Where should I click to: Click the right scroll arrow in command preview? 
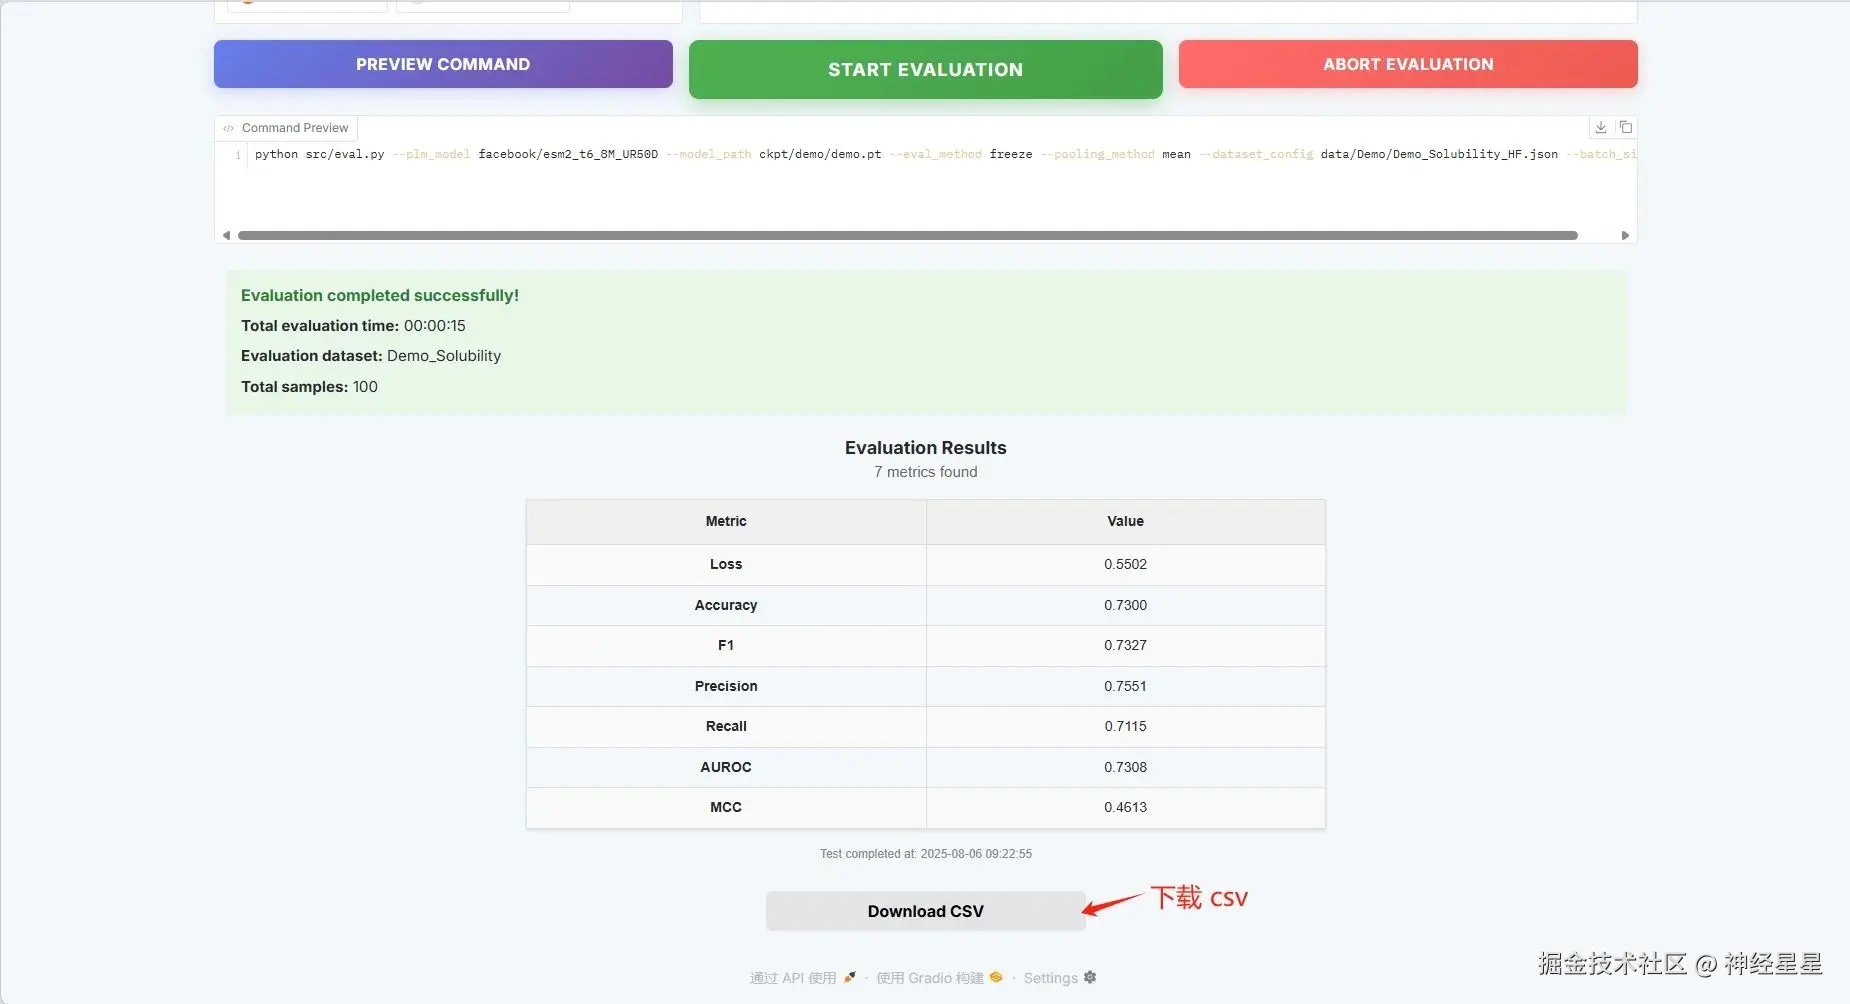pos(1625,236)
